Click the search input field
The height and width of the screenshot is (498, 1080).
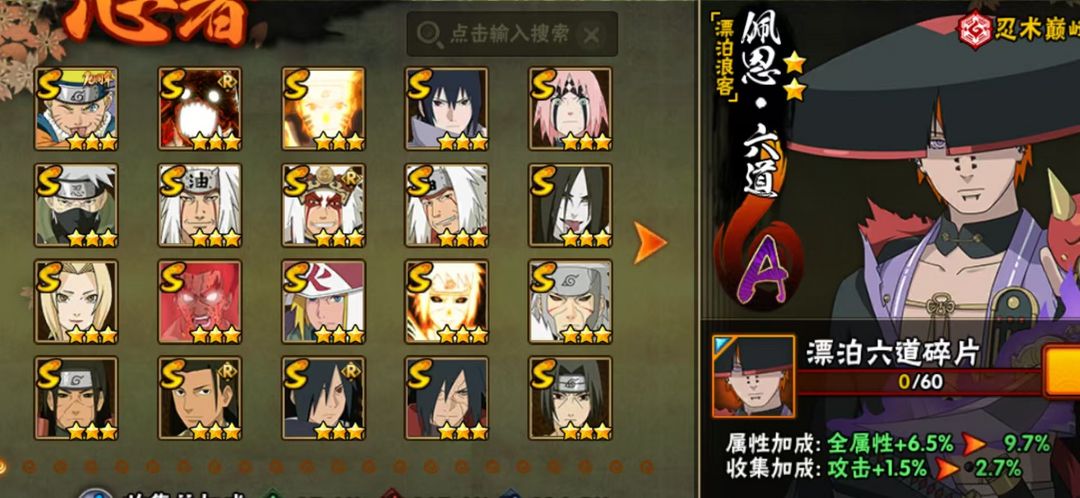pyautogui.click(x=512, y=34)
